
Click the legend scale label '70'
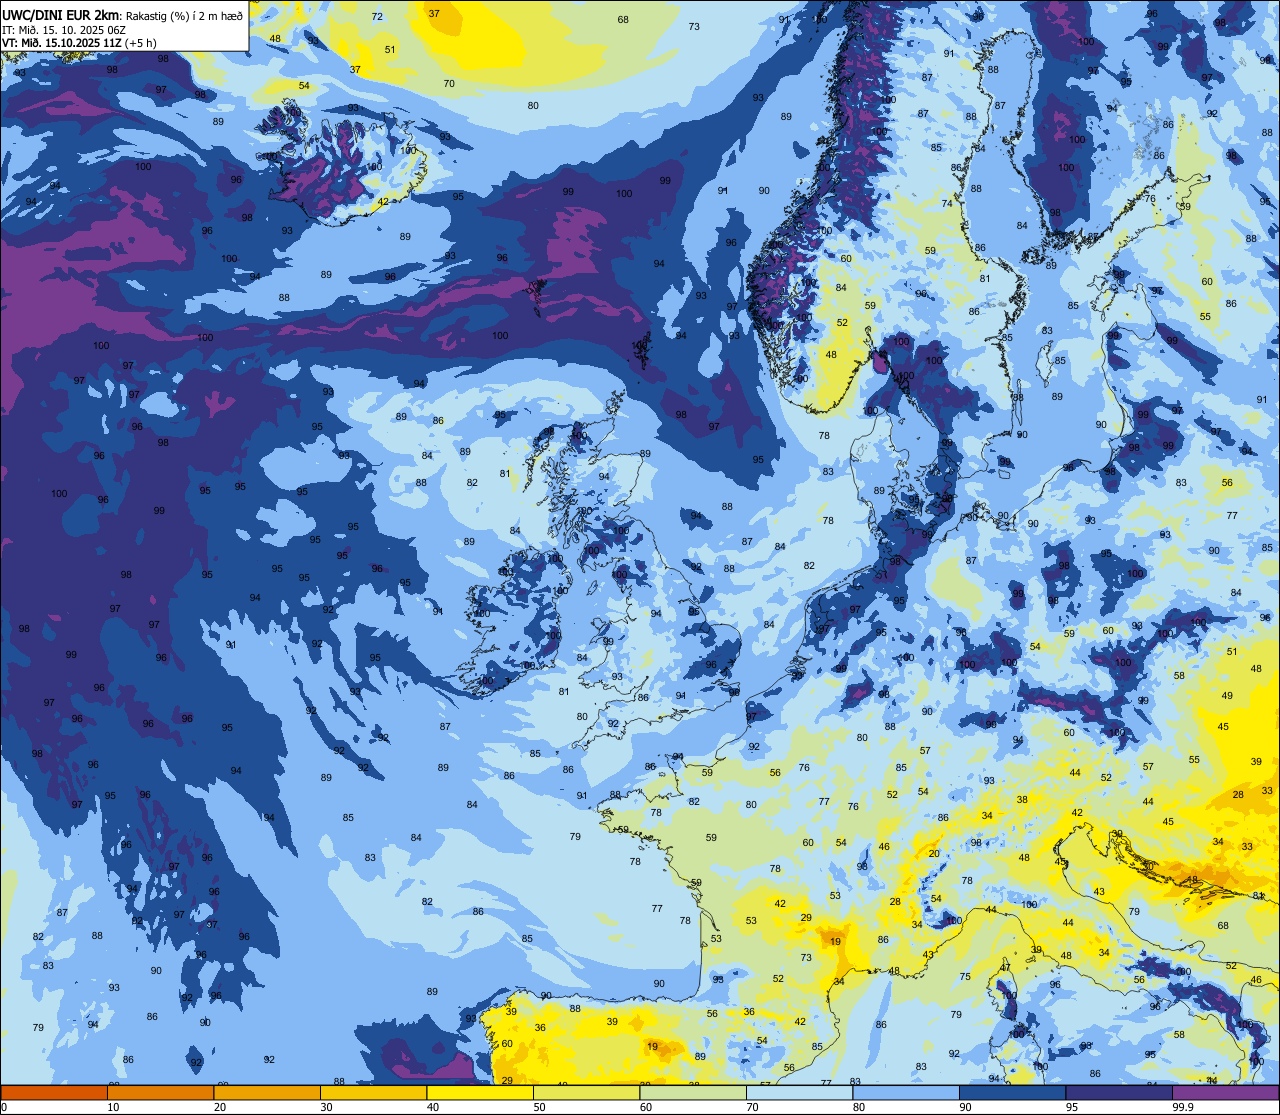[752, 1107]
